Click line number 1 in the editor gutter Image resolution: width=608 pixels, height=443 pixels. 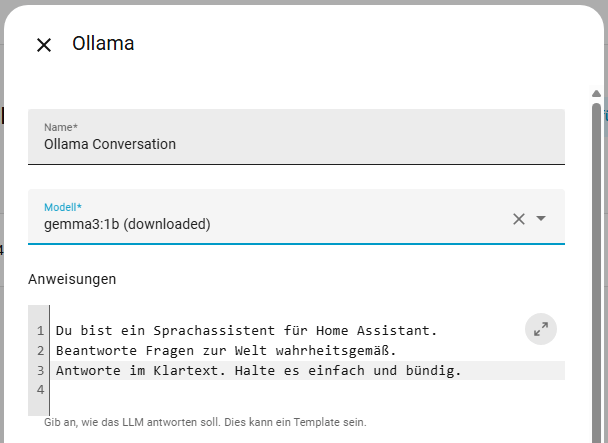coord(40,330)
